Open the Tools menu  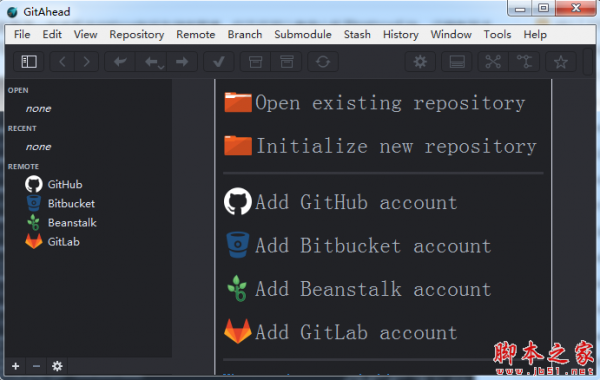coord(497,34)
